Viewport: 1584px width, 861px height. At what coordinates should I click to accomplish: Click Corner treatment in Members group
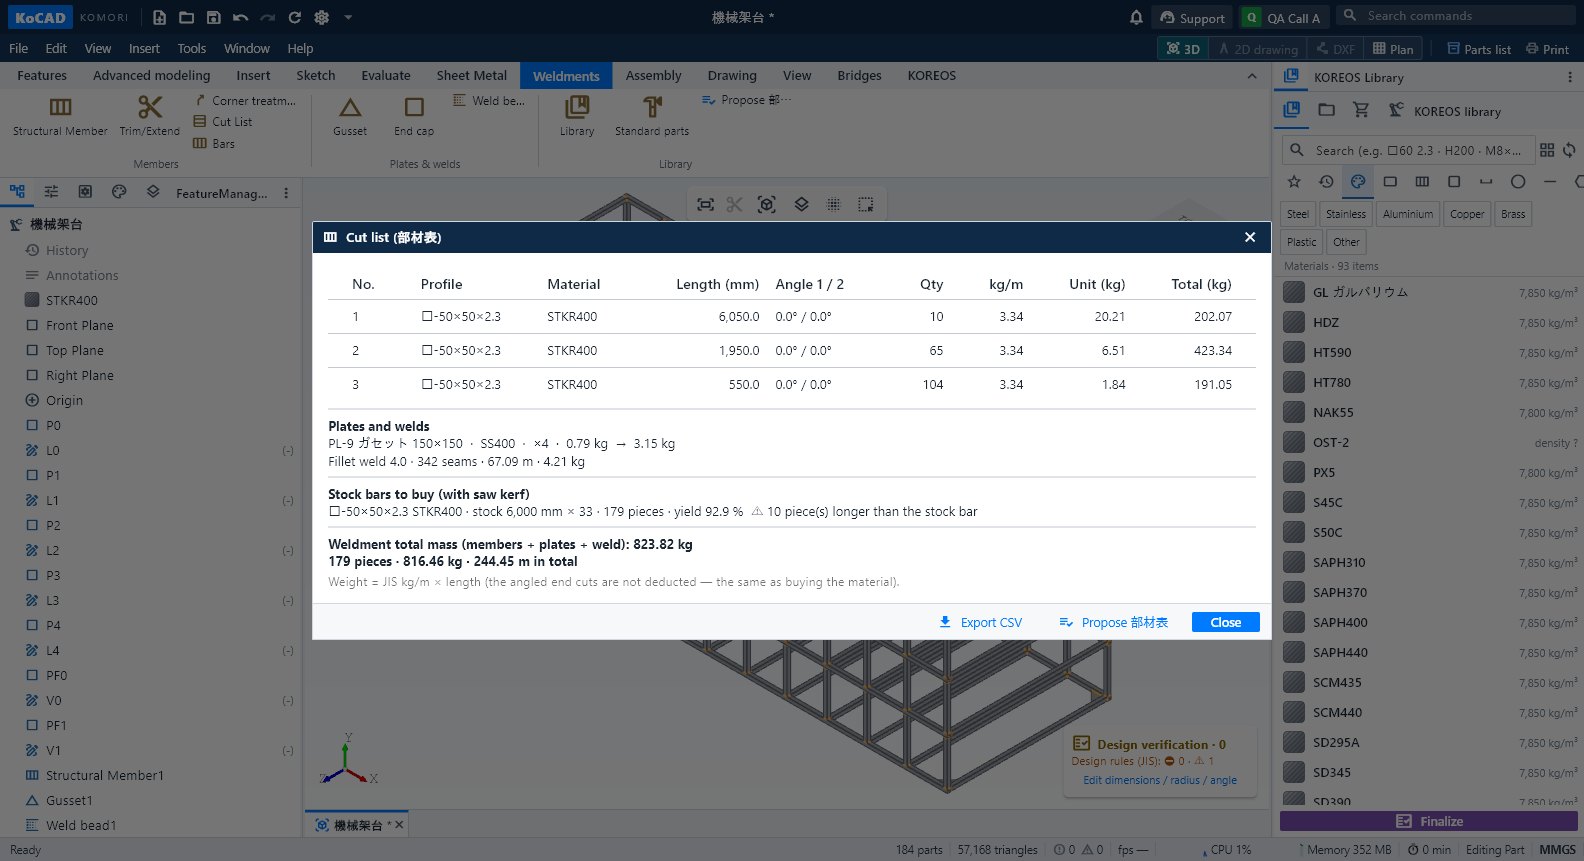click(244, 101)
